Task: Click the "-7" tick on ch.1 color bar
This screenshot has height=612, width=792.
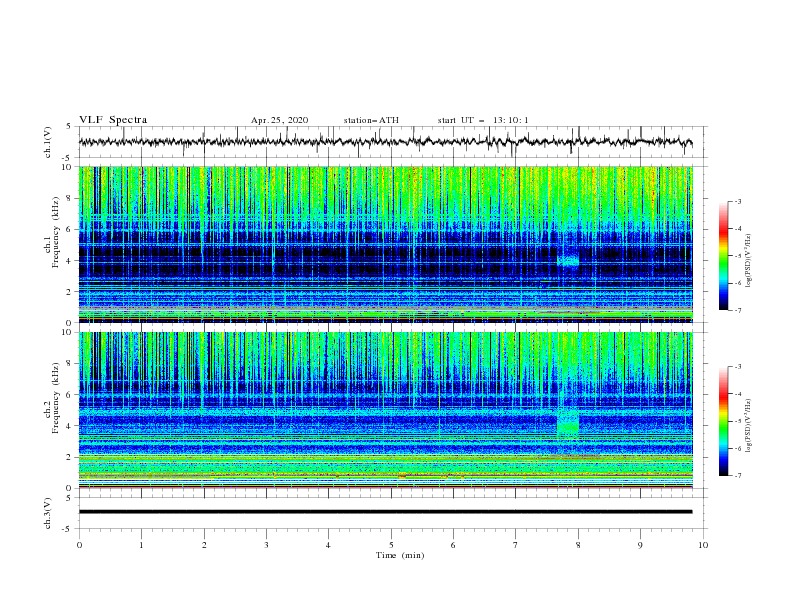Action: point(737,310)
